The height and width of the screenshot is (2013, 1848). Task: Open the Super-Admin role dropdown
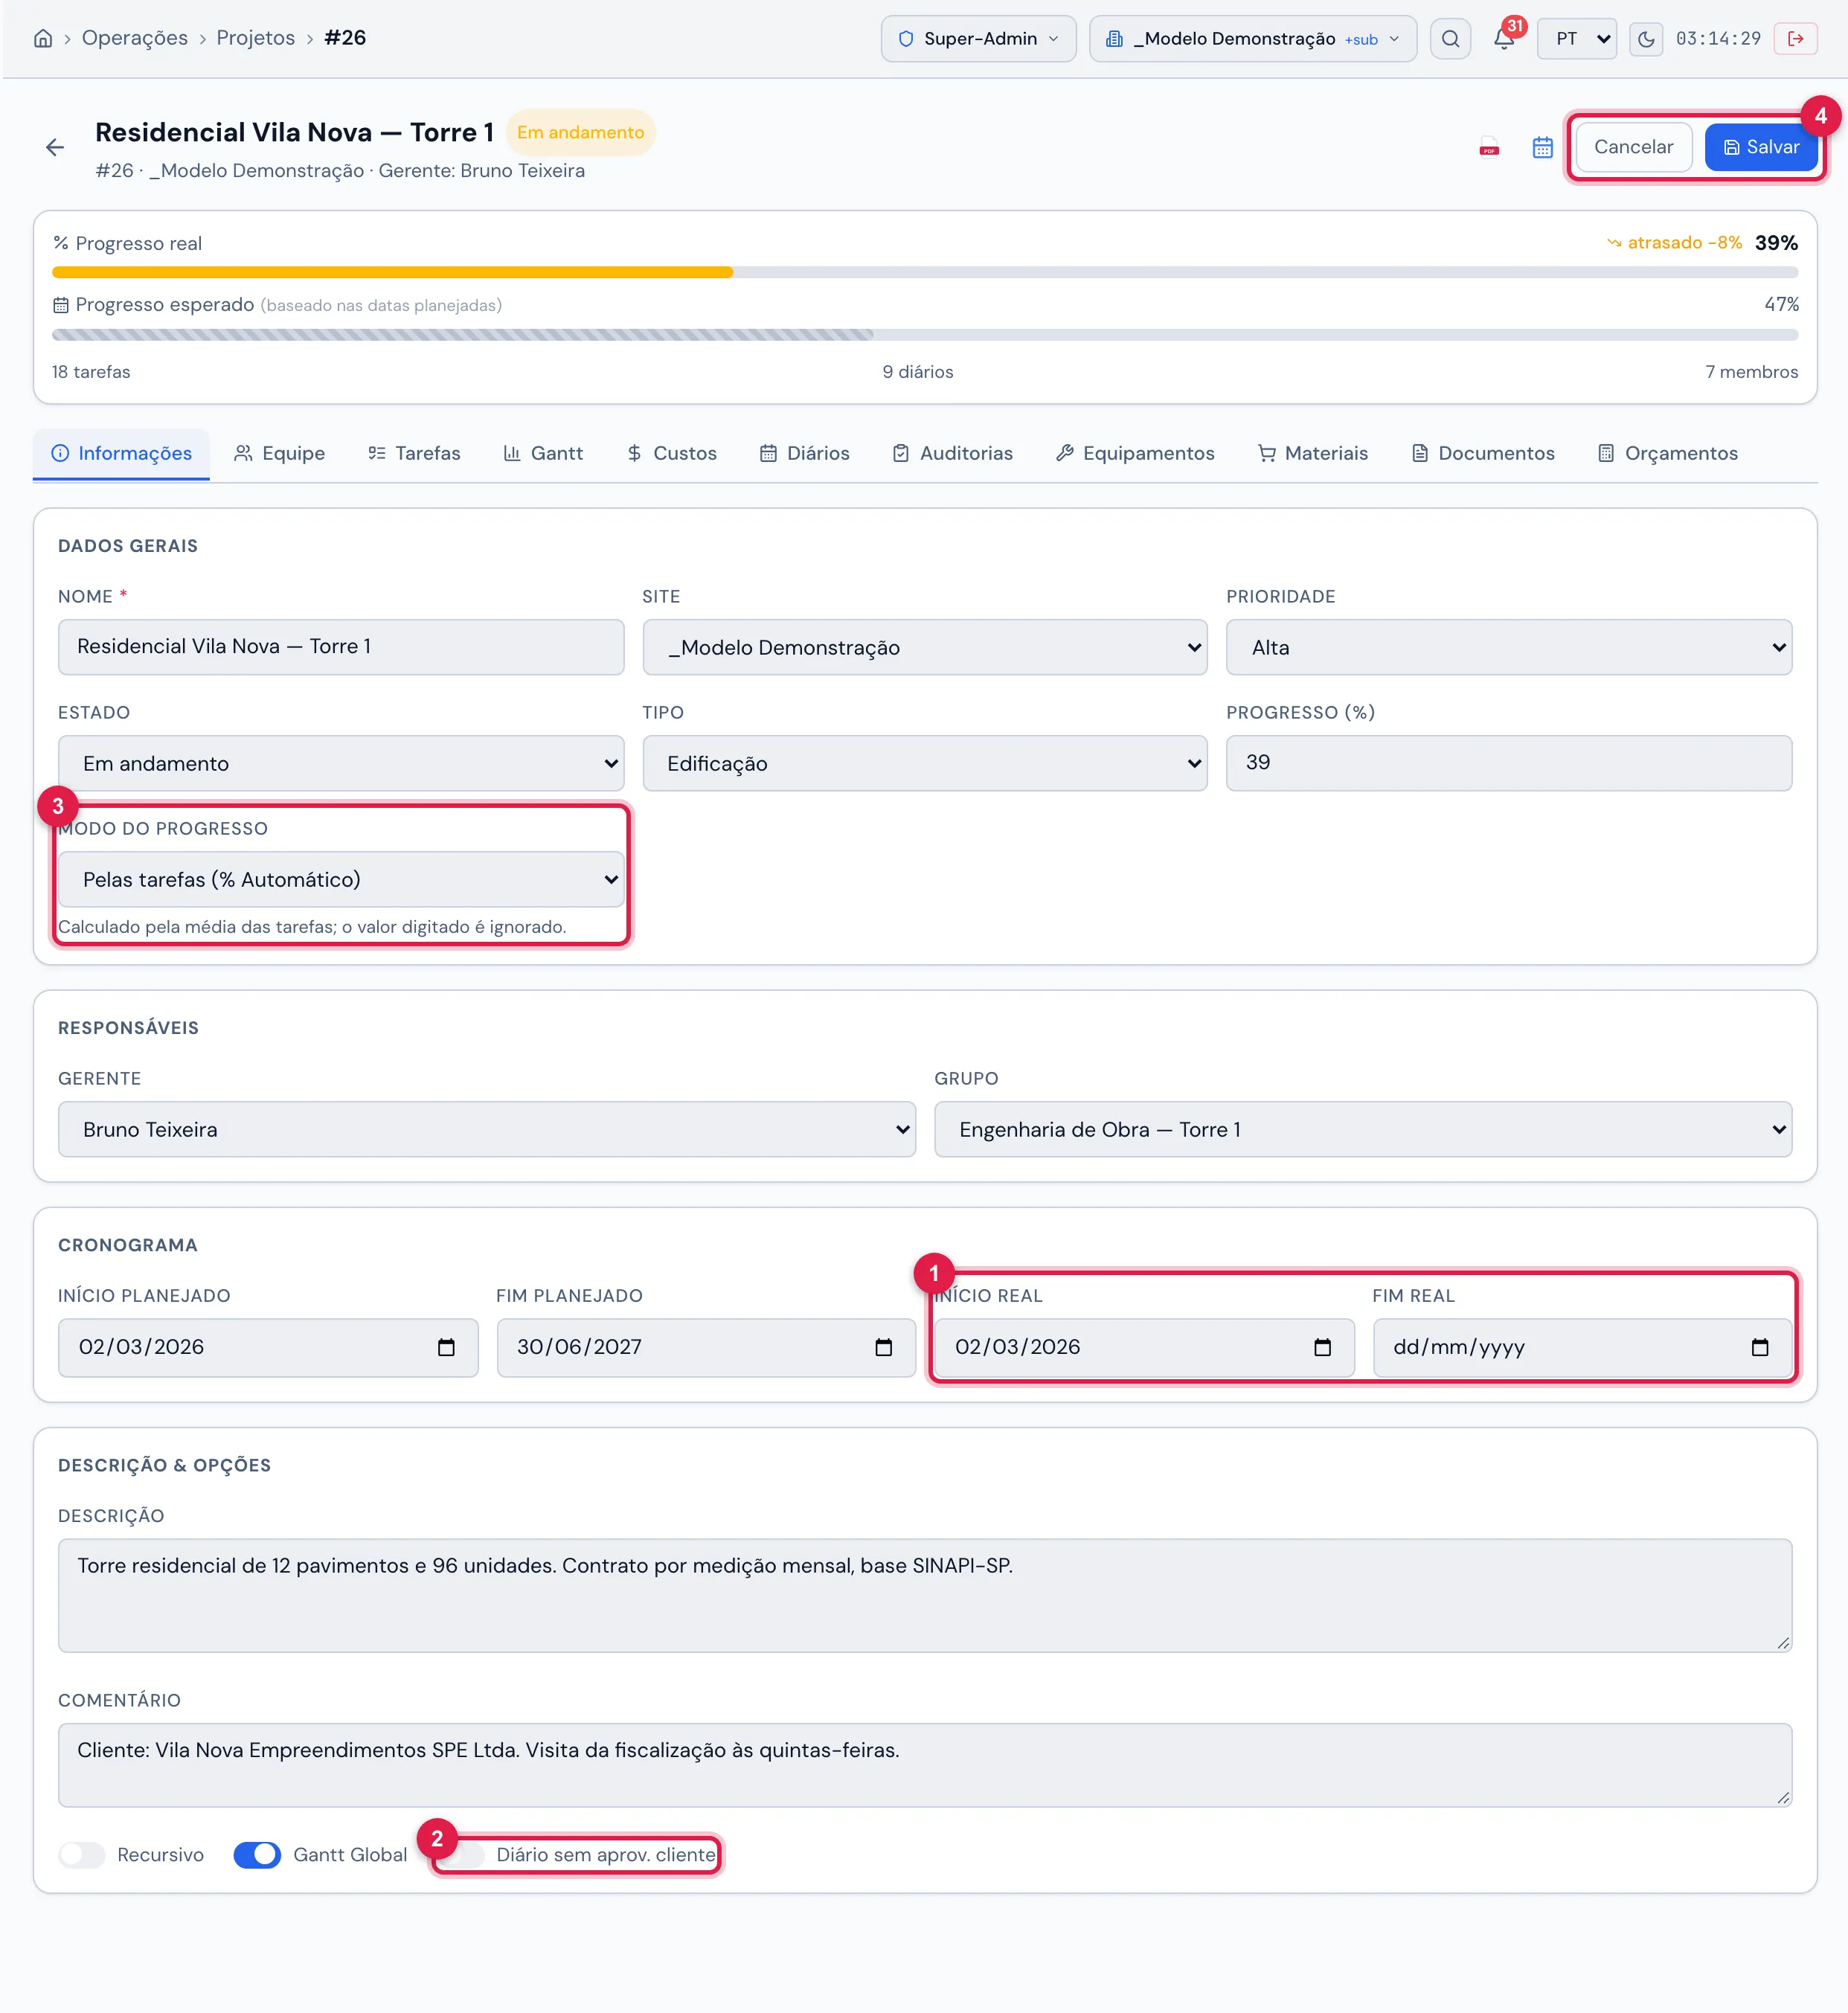(978, 39)
